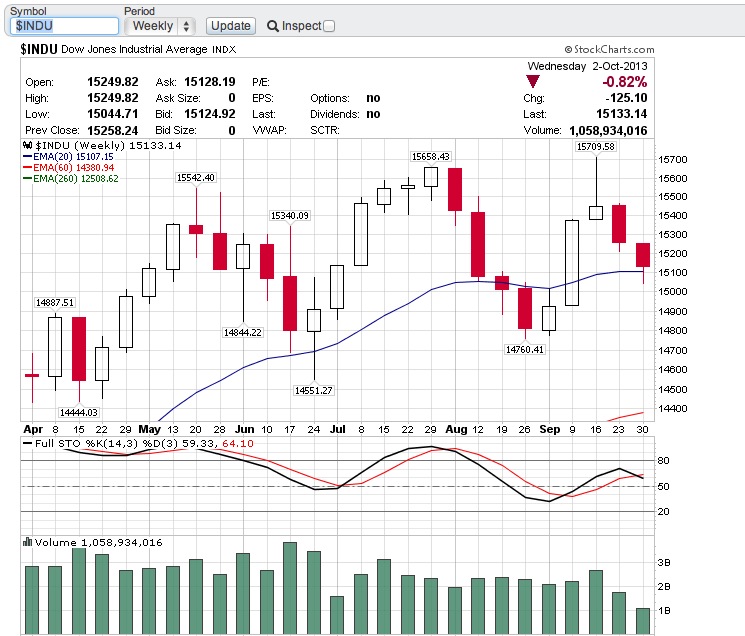Click the 14887.51 price label

[55, 303]
